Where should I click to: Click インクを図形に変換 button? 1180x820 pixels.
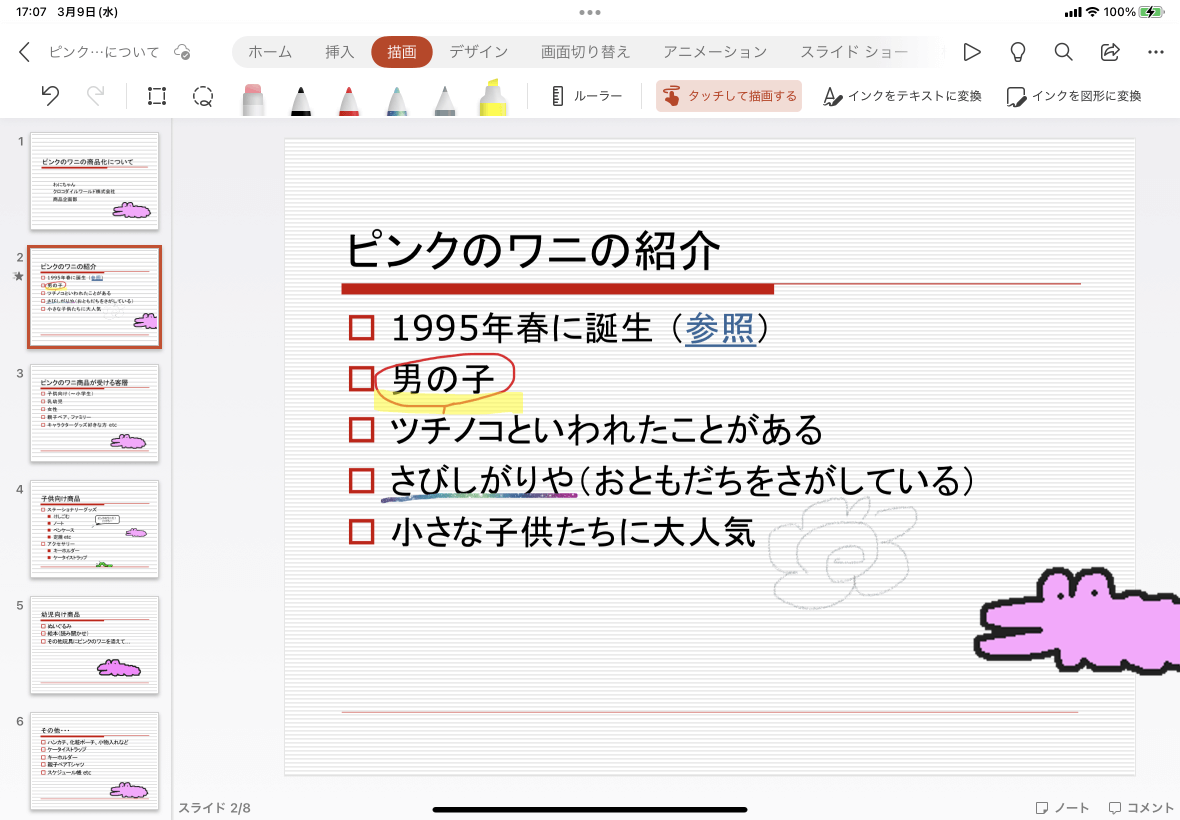(1074, 96)
